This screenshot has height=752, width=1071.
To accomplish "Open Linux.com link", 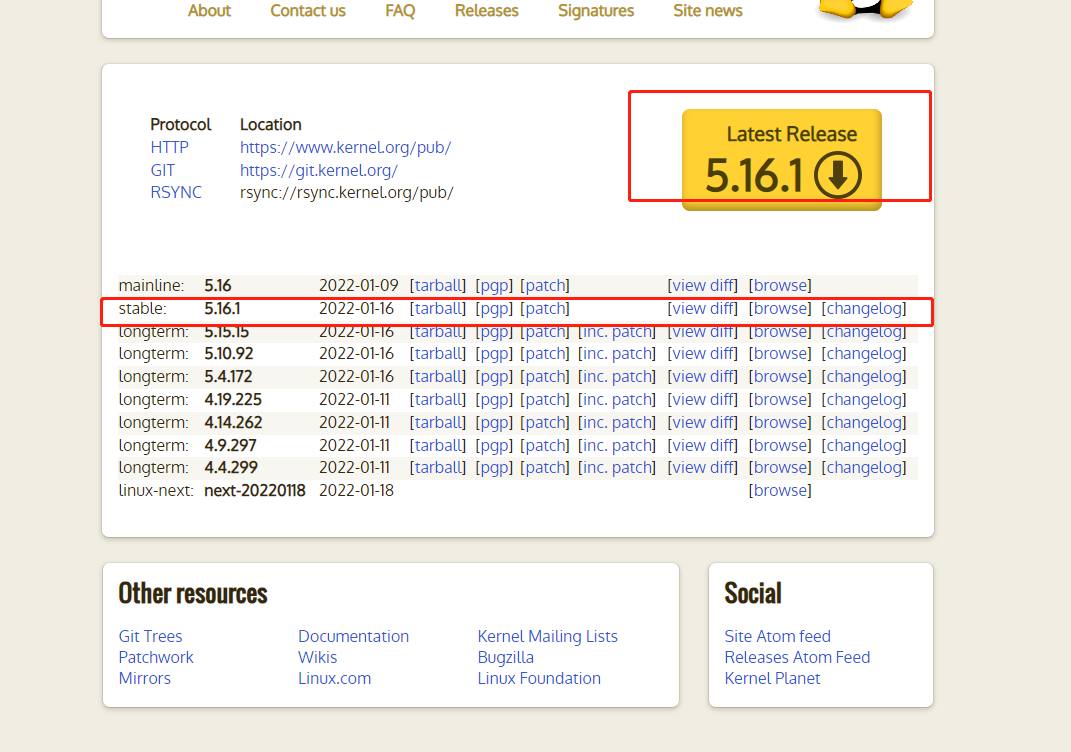I will (x=334, y=678).
